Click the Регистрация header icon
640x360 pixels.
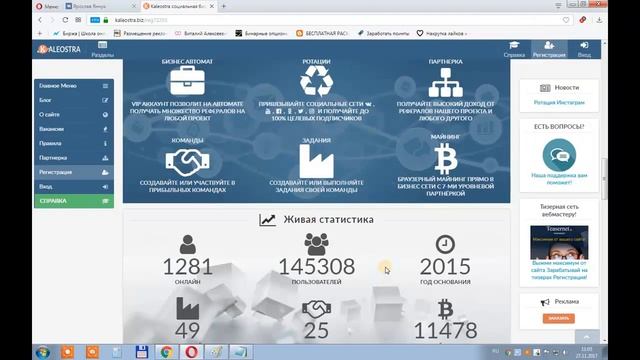point(549,49)
